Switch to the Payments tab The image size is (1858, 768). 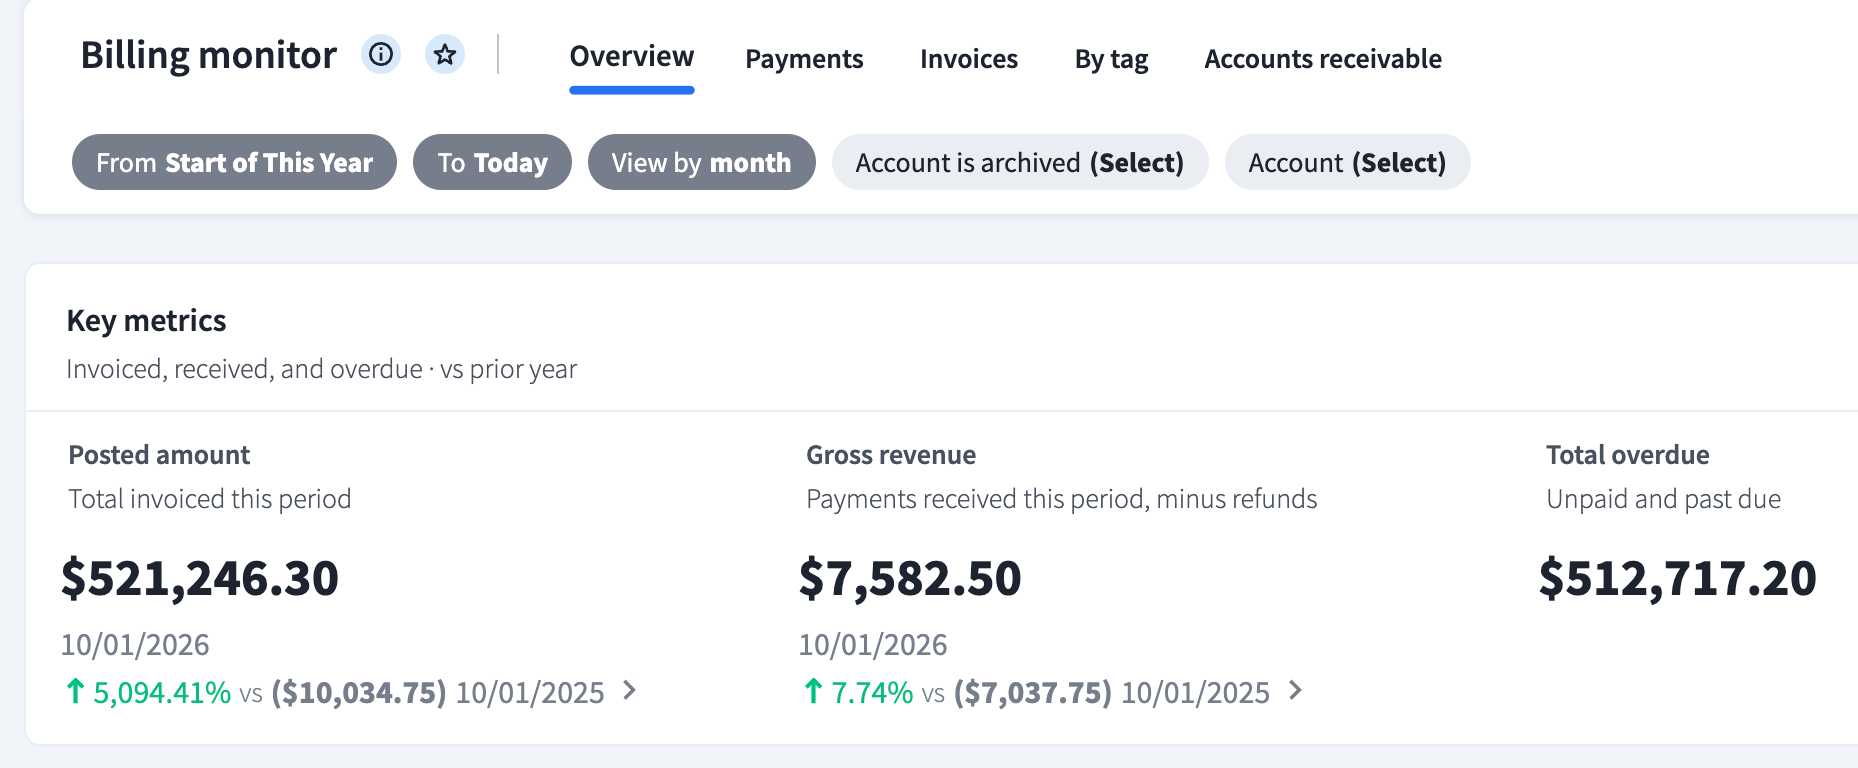(804, 59)
